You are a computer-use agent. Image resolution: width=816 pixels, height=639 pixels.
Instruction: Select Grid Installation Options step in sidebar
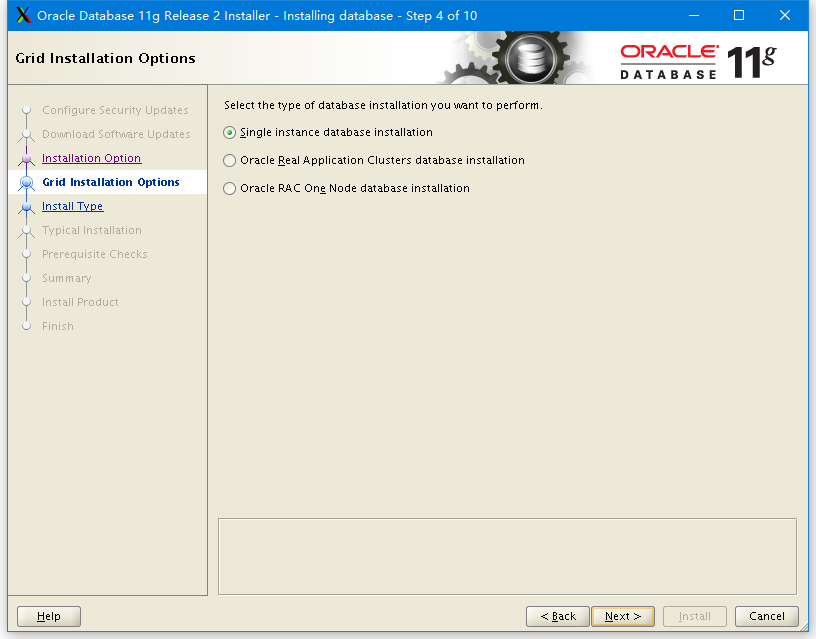(111, 182)
